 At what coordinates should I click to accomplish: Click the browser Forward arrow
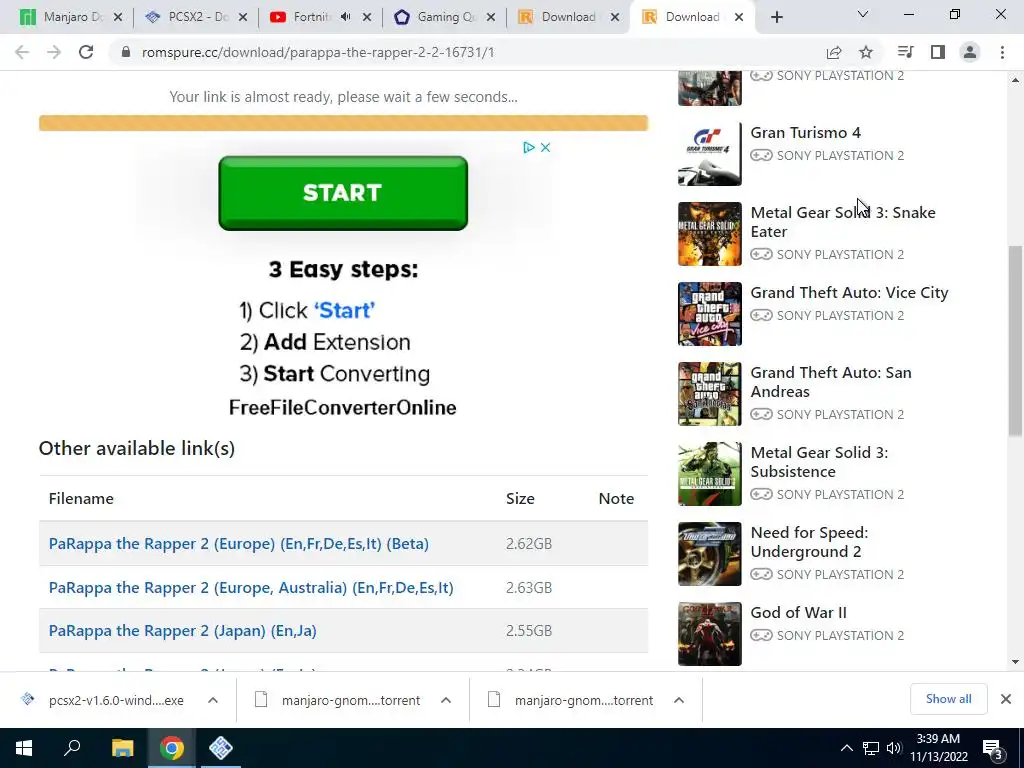(54, 52)
